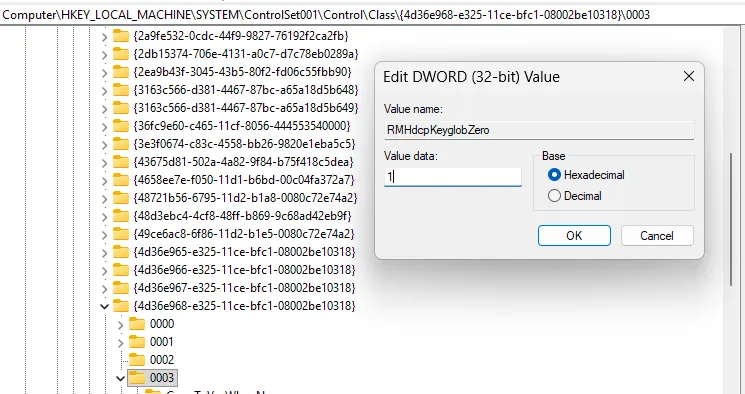Click folder icon of {4d36e965-e325-11ce-bfc1-08002be10318}

tap(121, 252)
